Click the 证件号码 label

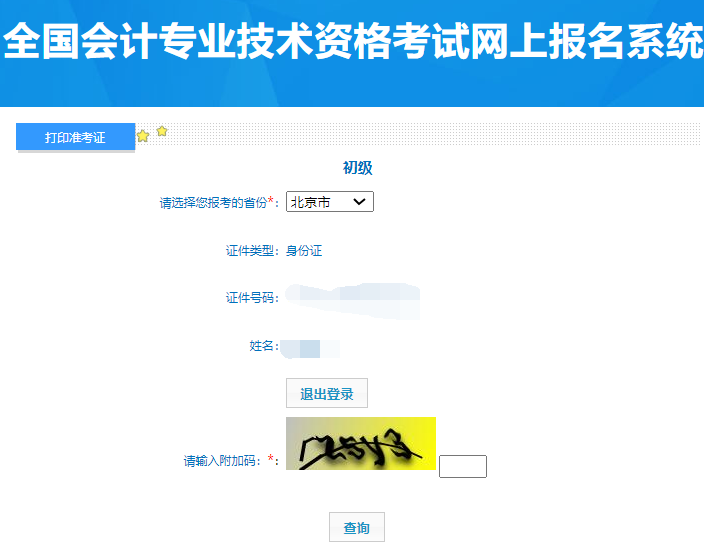pyautogui.click(x=250, y=298)
